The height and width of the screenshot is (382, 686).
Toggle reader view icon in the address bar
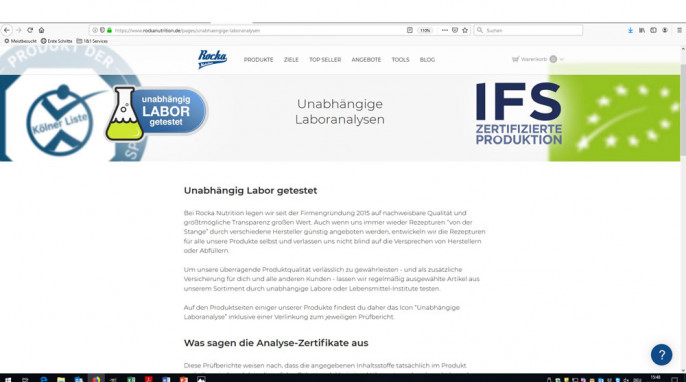(x=410, y=30)
